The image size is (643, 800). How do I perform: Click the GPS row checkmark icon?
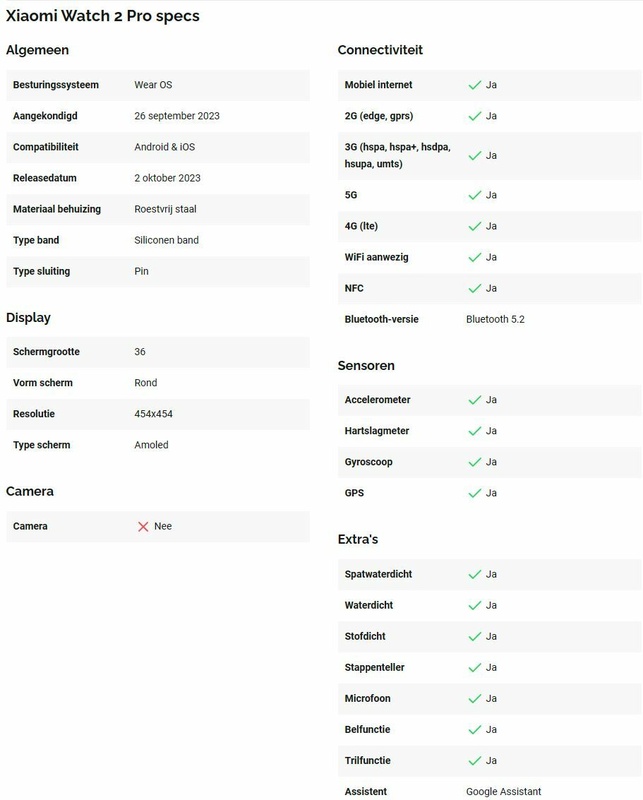point(475,493)
